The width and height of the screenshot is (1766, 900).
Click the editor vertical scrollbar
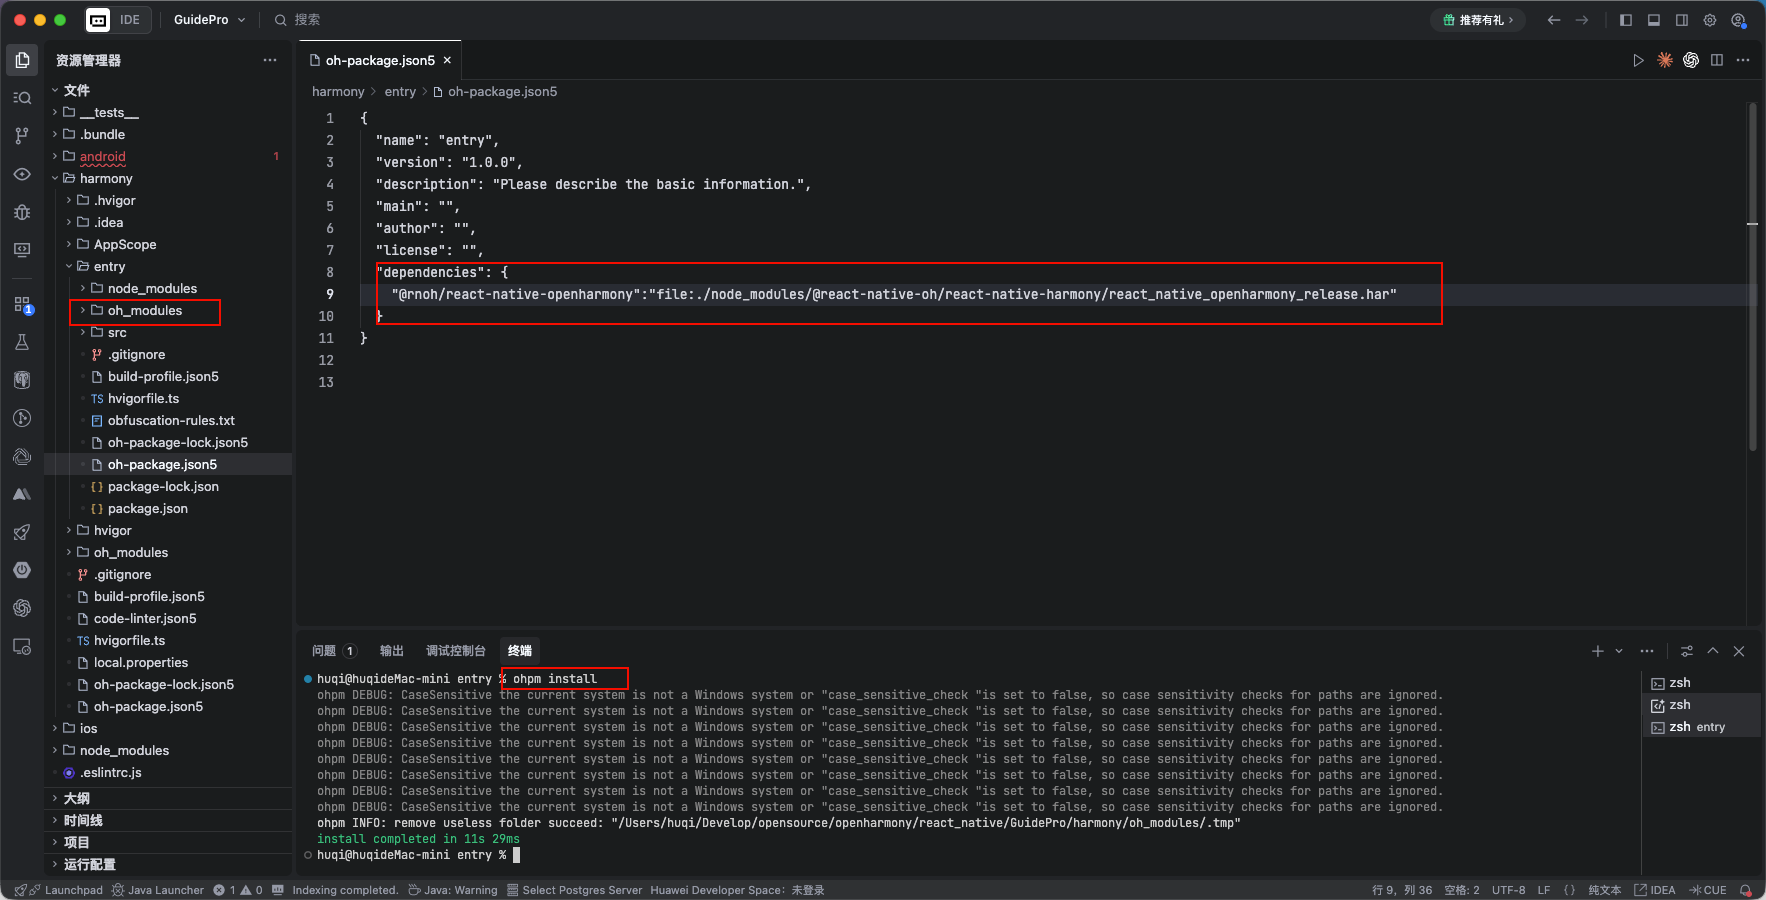(1752, 277)
